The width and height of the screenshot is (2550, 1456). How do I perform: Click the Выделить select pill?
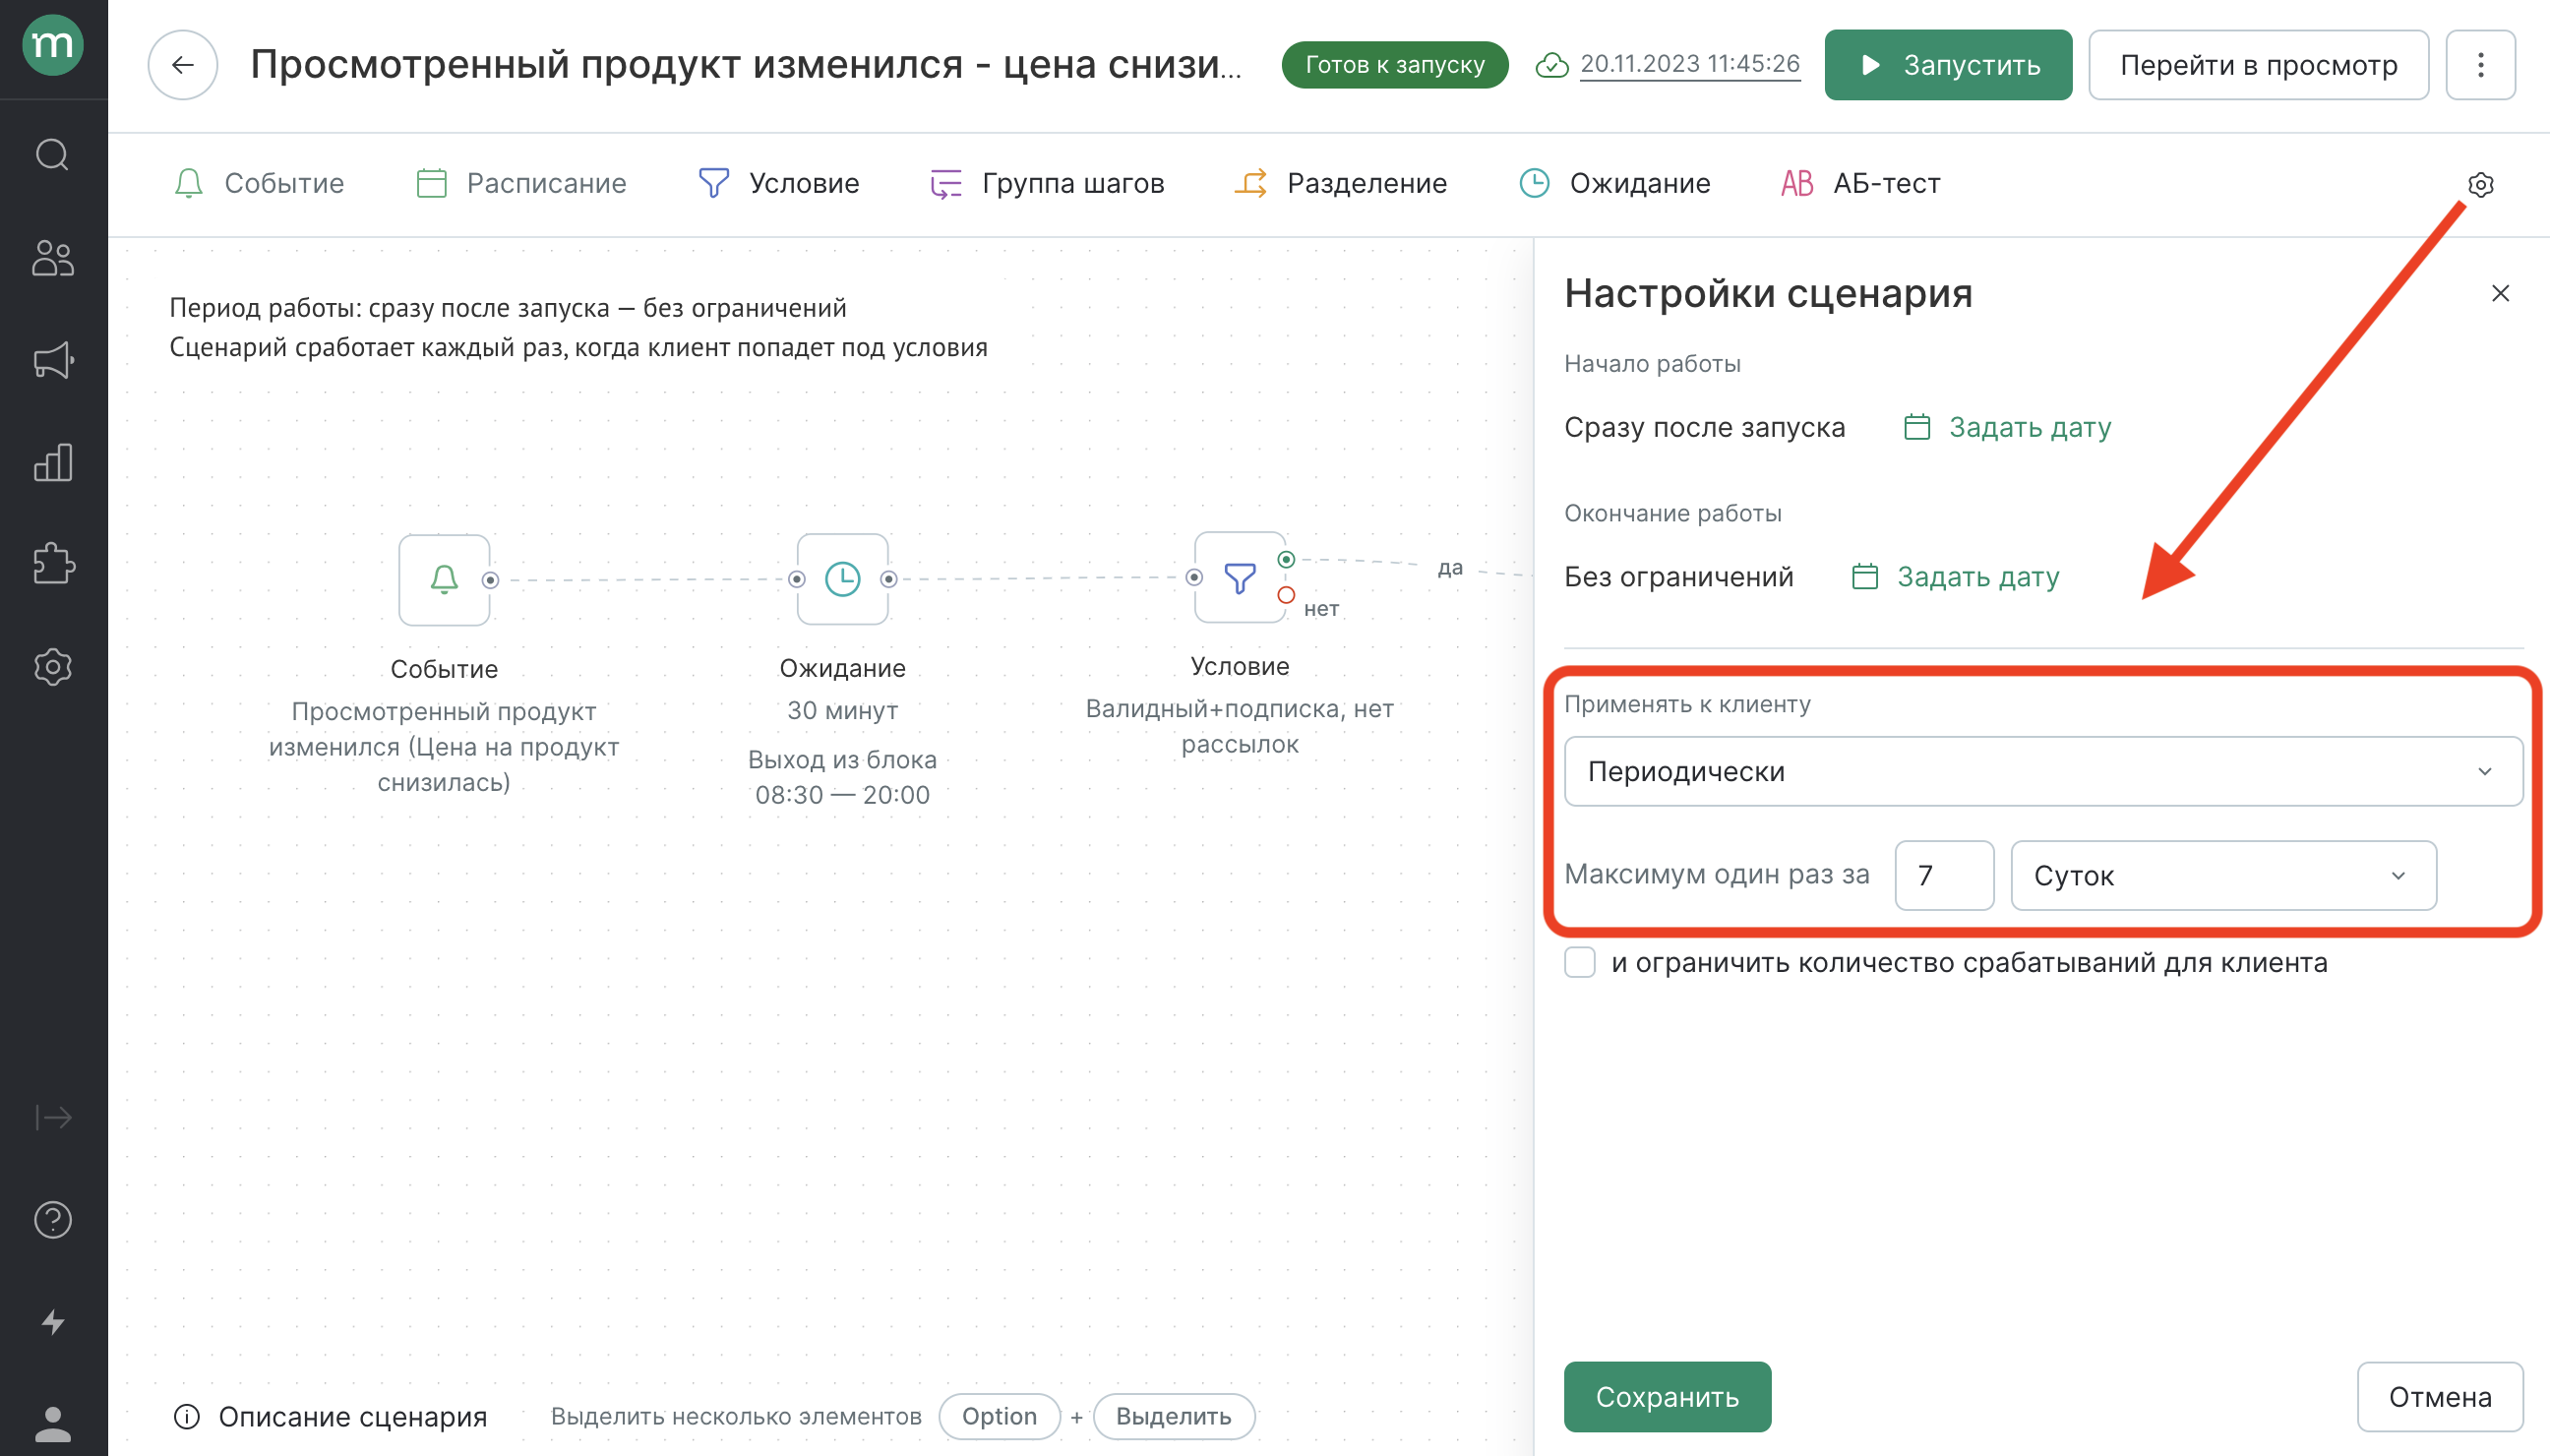pyautogui.click(x=1173, y=1417)
